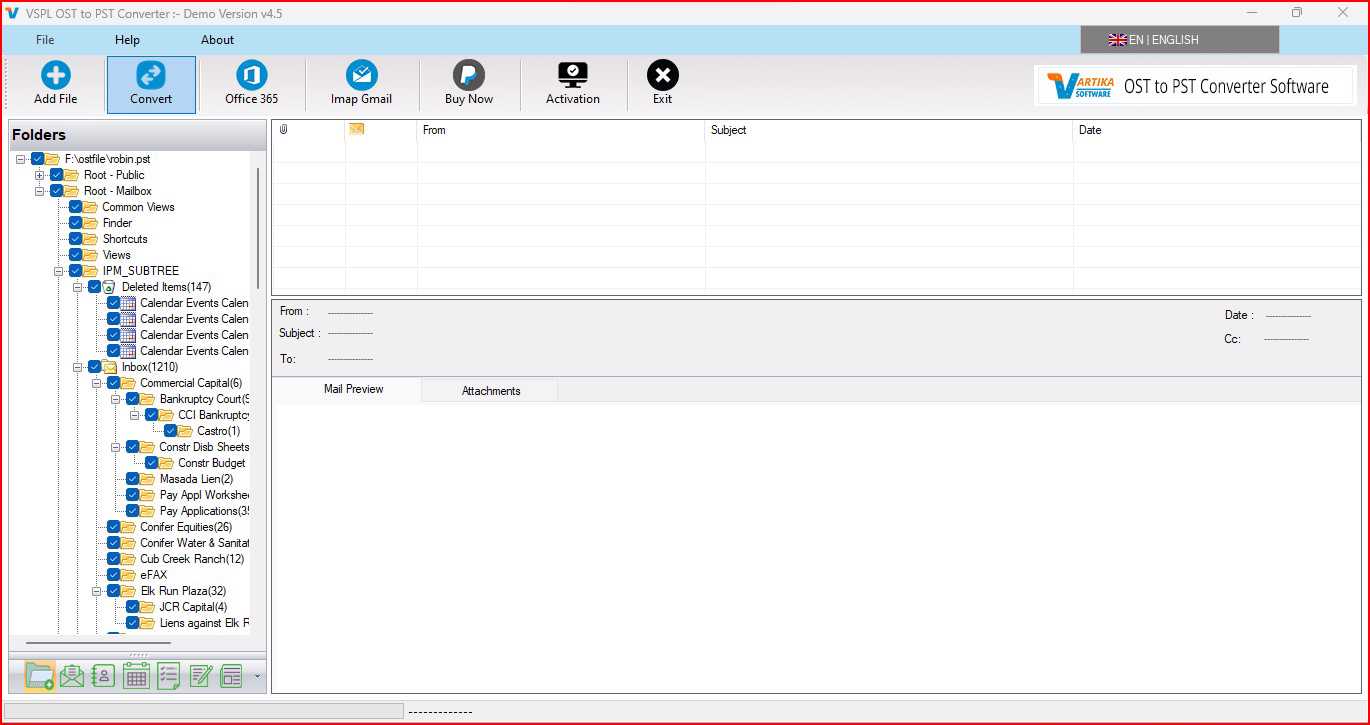Click the Deleted Items recycle bin icon
This screenshot has width=1370, height=725.
coord(109,287)
